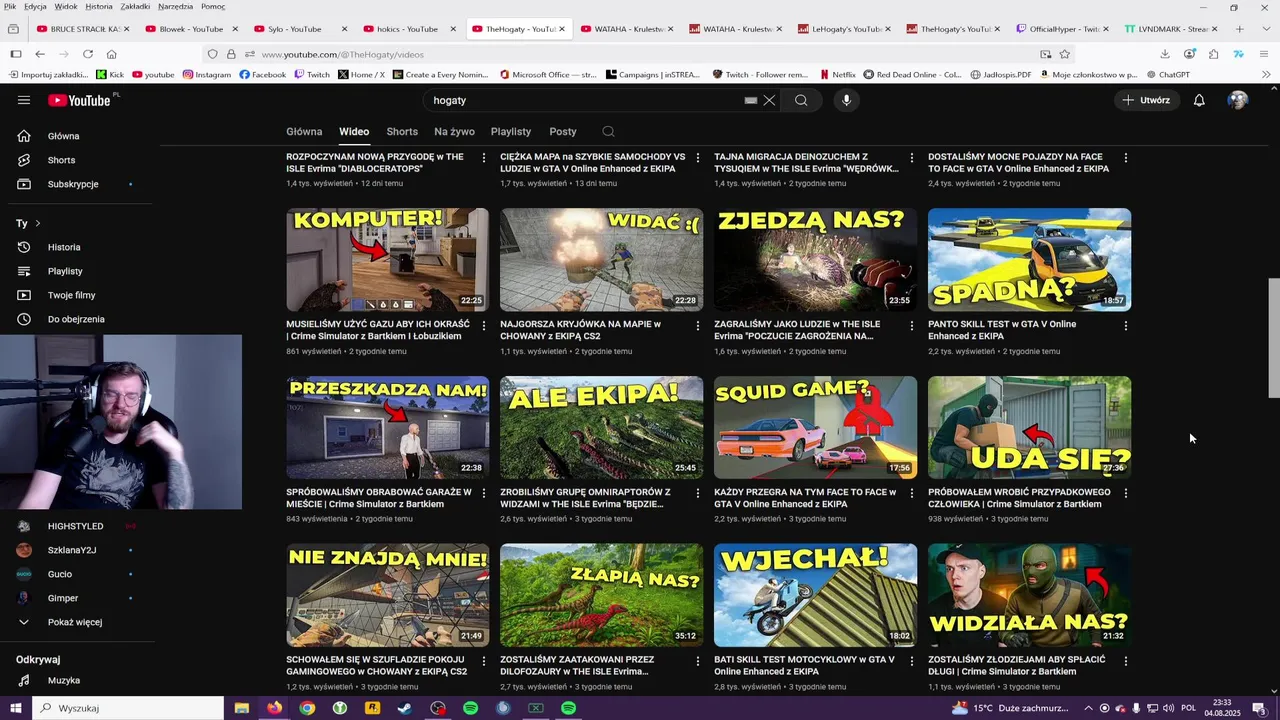Open video title ZROBILIŚMY GRUPĘ OMNIRAPTORÓW
Image resolution: width=1280 pixels, height=720 pixels.
[585, 498]
